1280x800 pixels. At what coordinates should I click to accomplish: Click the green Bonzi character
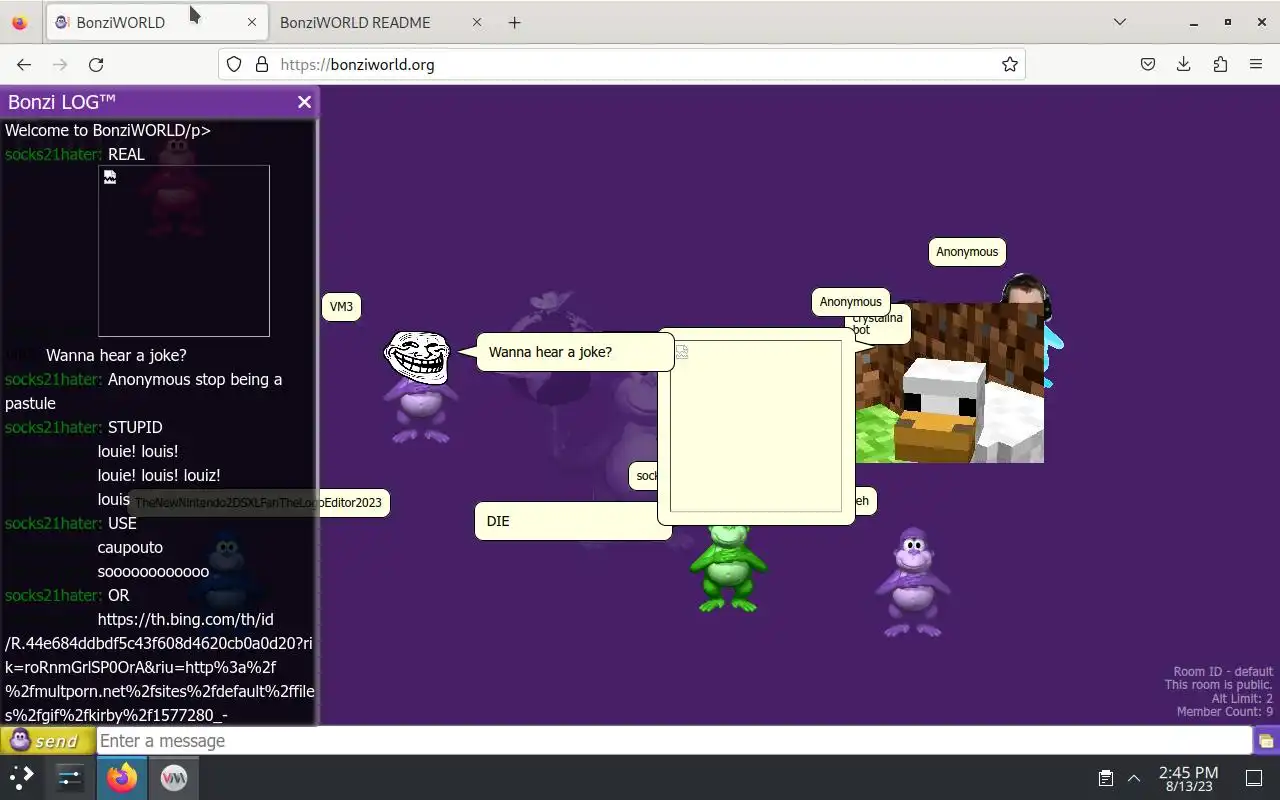(x=728, y=566)
